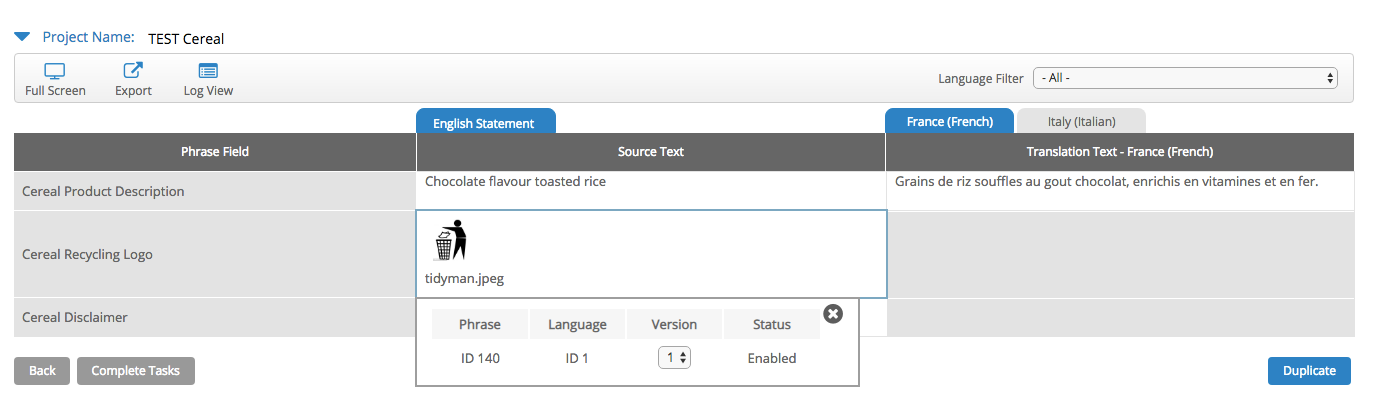Click the ID 1 language link

click(577, 358)
